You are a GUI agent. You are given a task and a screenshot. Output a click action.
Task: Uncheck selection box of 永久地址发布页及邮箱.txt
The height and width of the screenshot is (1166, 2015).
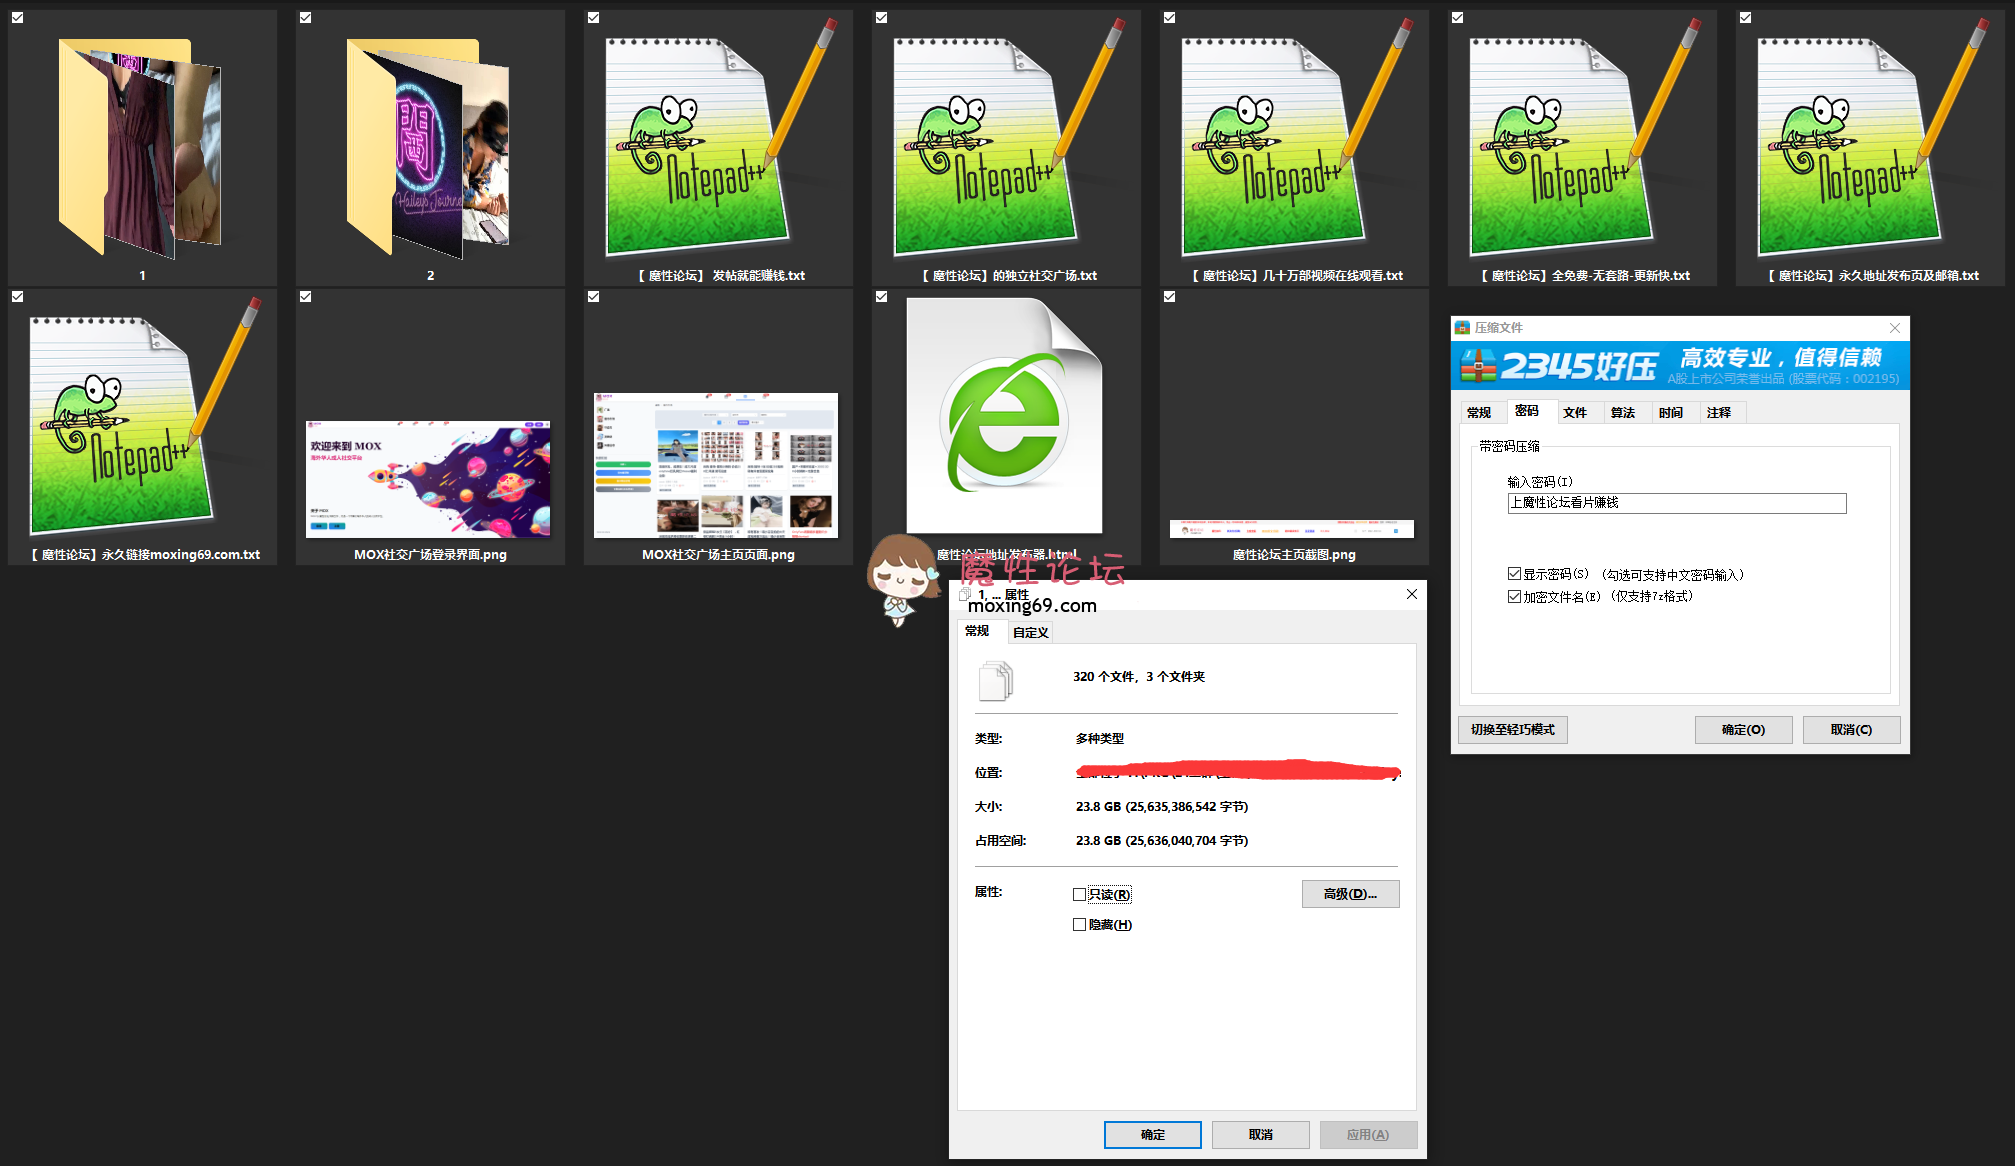[1746, 17]
